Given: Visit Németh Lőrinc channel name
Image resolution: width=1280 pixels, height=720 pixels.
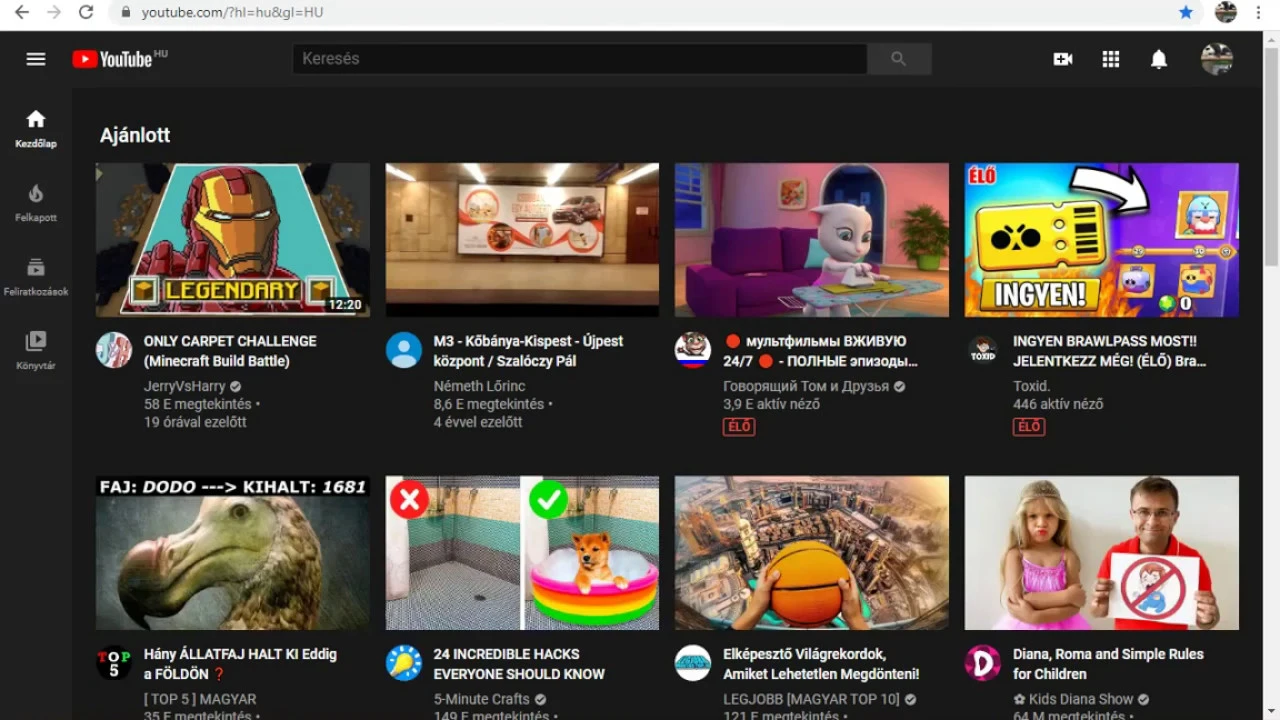Looking at the screenshot, I should click(479, 386).
